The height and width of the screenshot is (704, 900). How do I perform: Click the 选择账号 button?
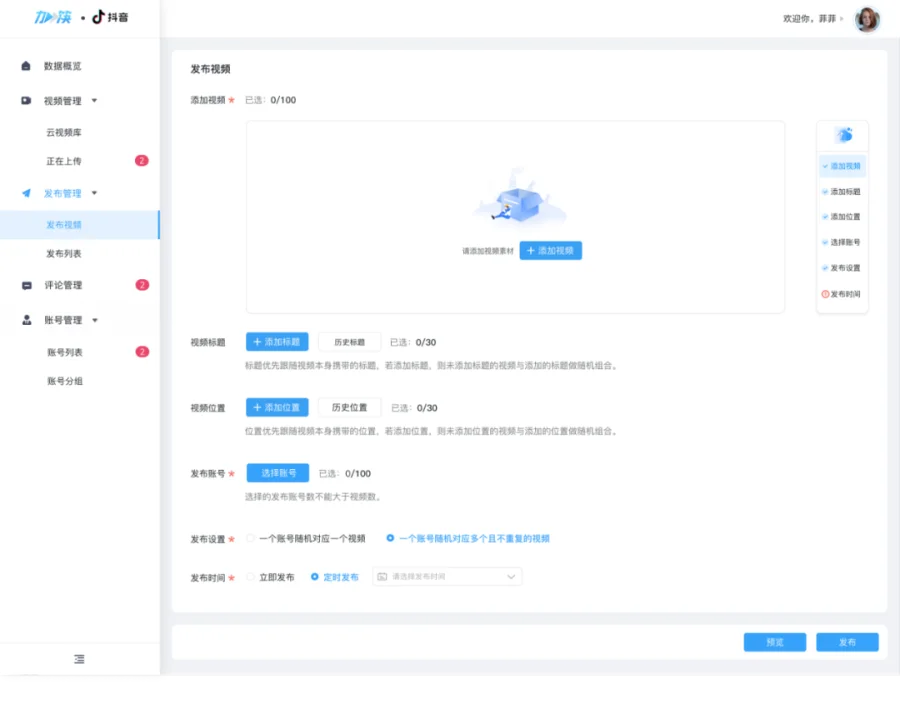pyautogui.click(x=278, y=473)
